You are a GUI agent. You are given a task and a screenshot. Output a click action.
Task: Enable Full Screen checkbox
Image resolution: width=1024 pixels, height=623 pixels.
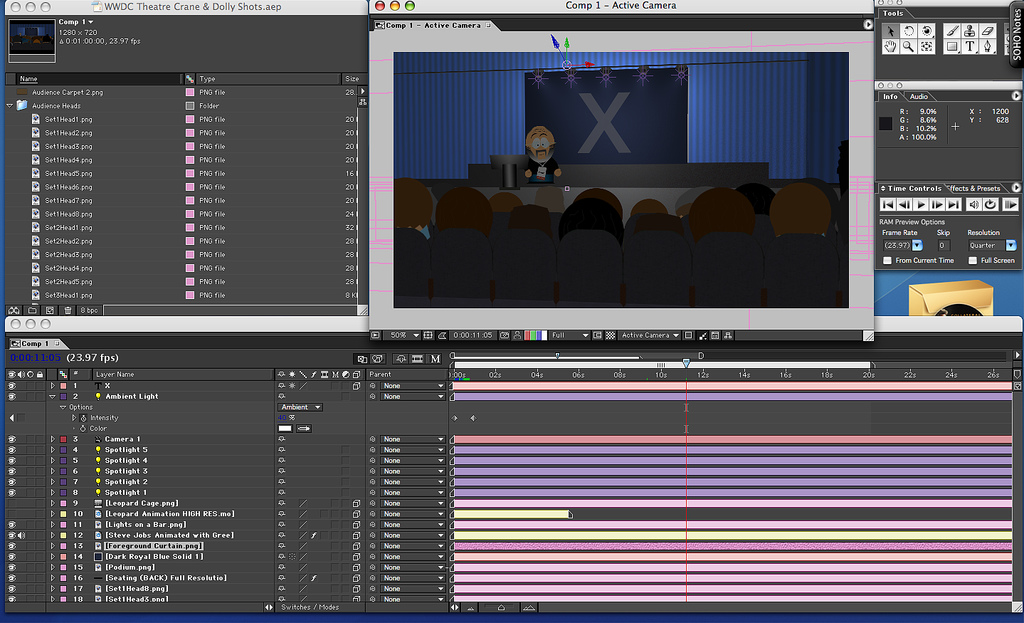click(973, 261)
